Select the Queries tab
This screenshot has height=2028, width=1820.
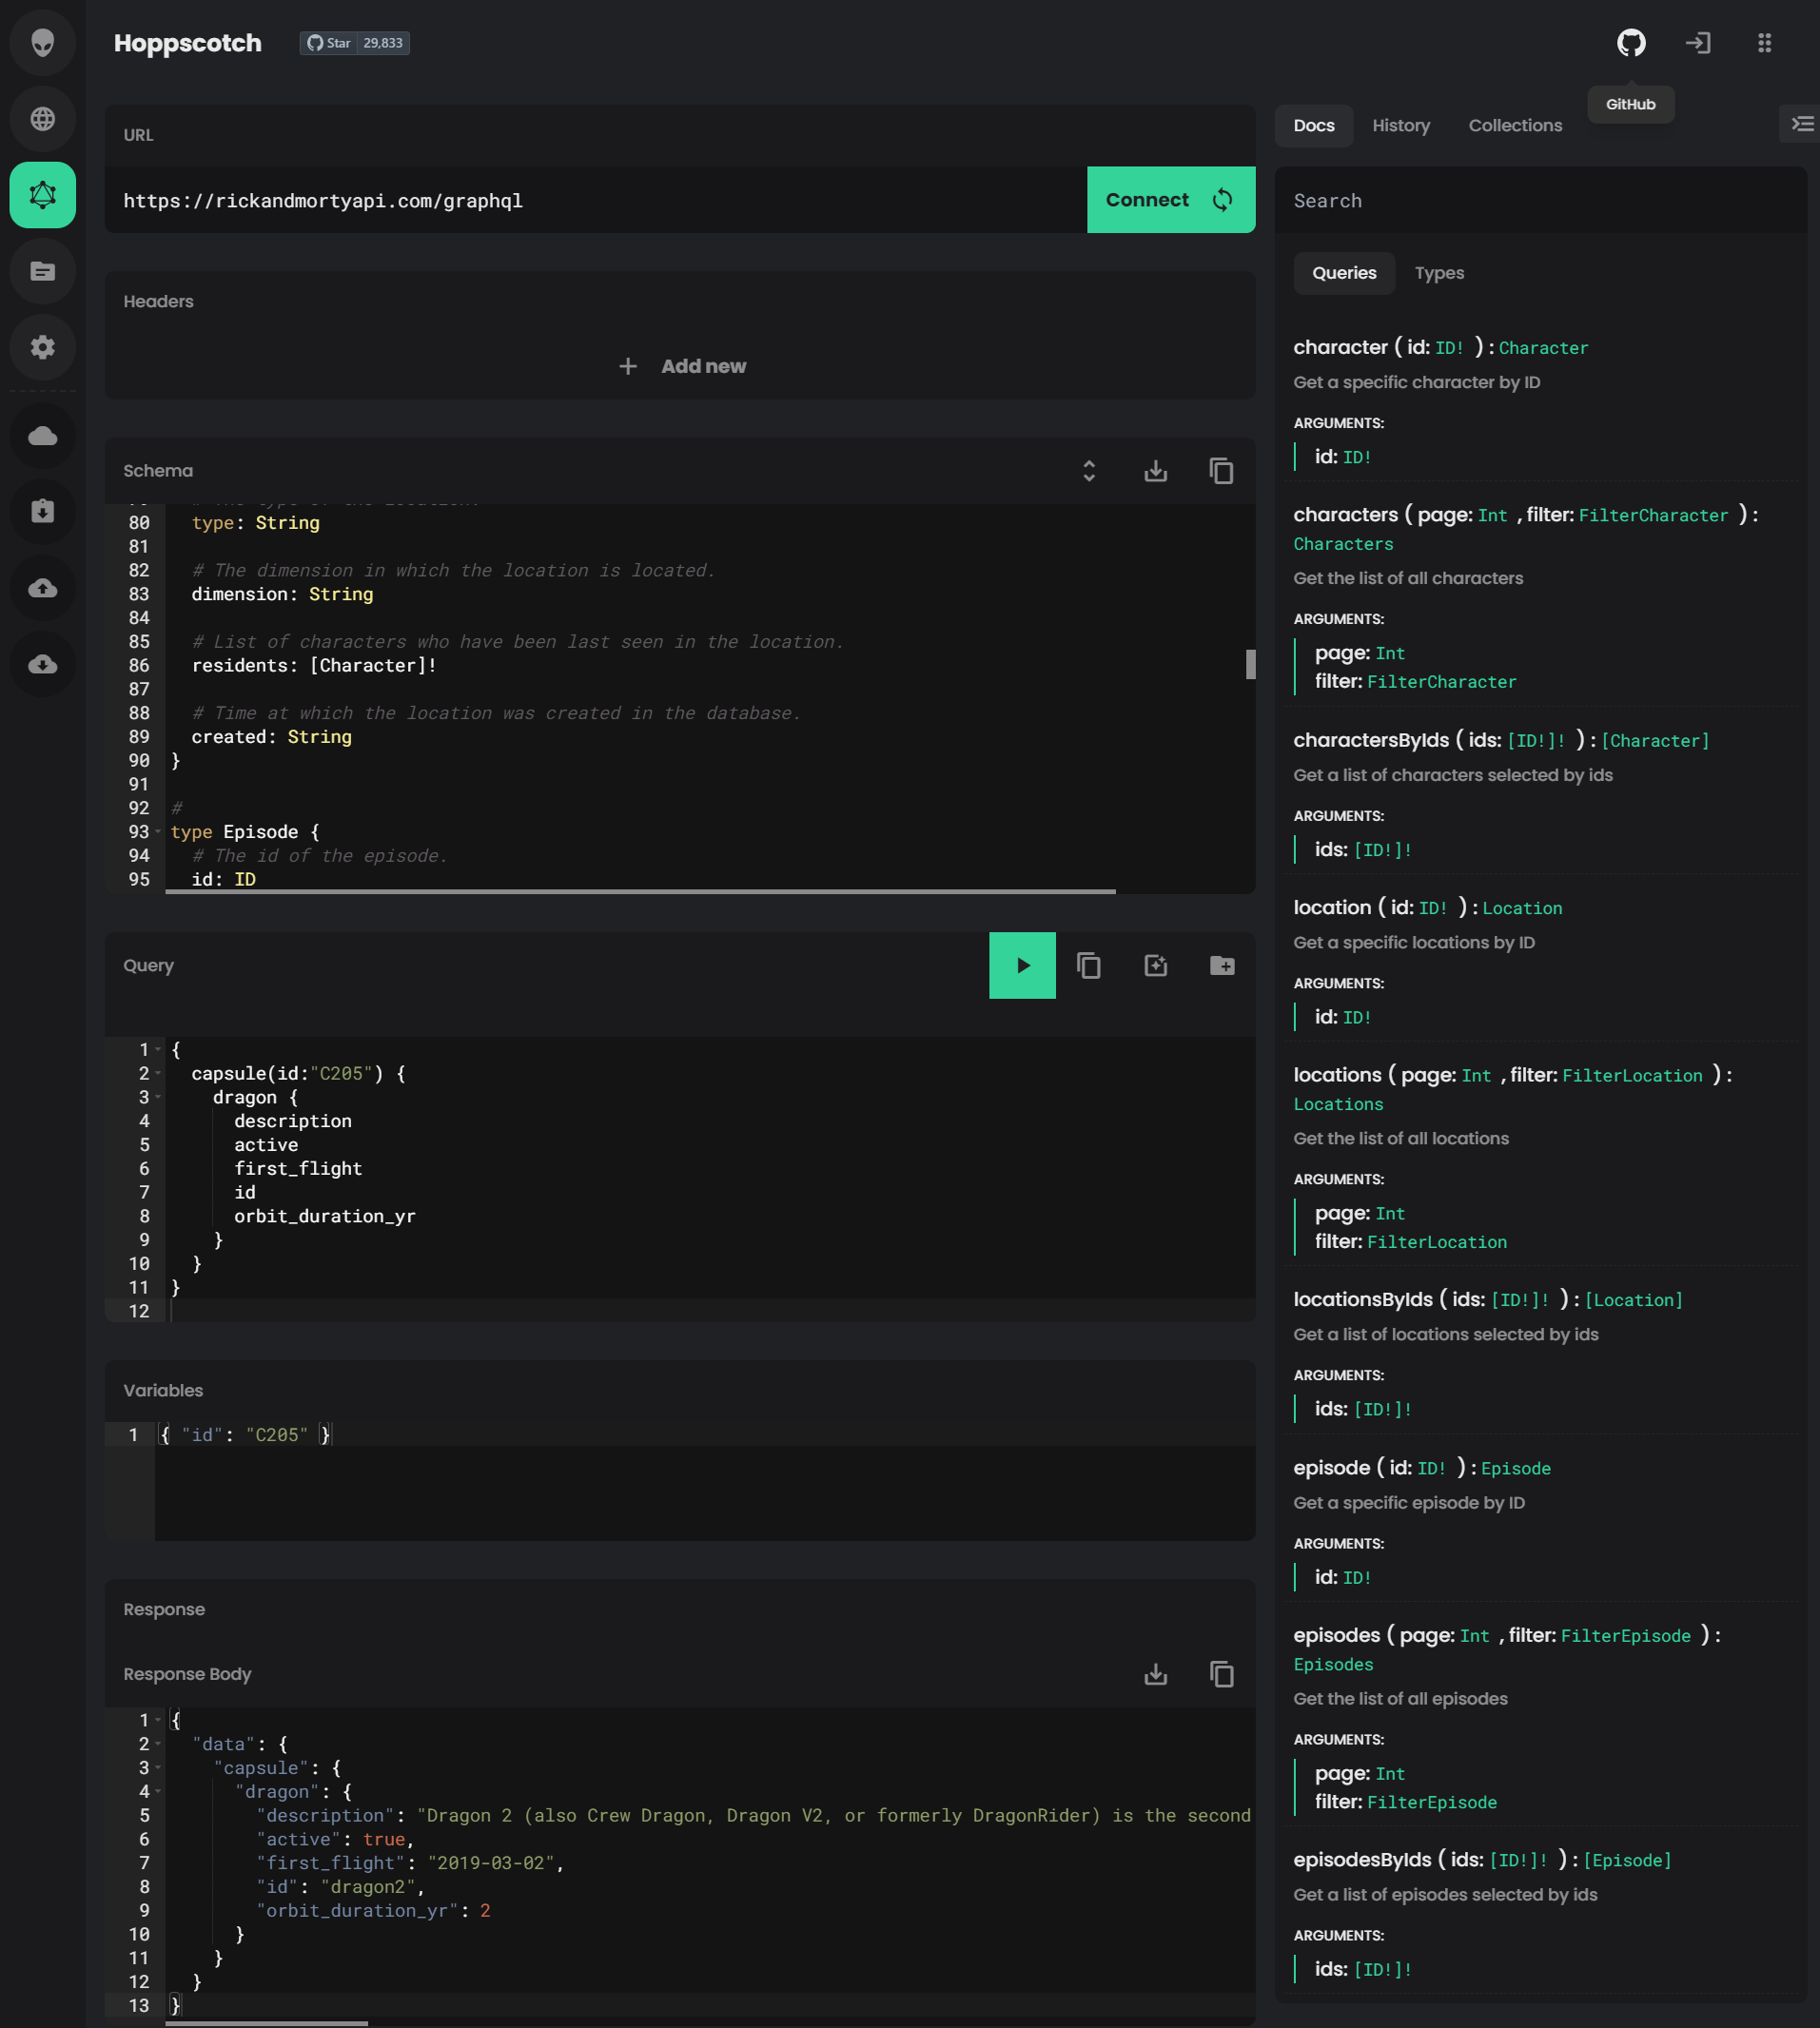(x=1344, y=273)
